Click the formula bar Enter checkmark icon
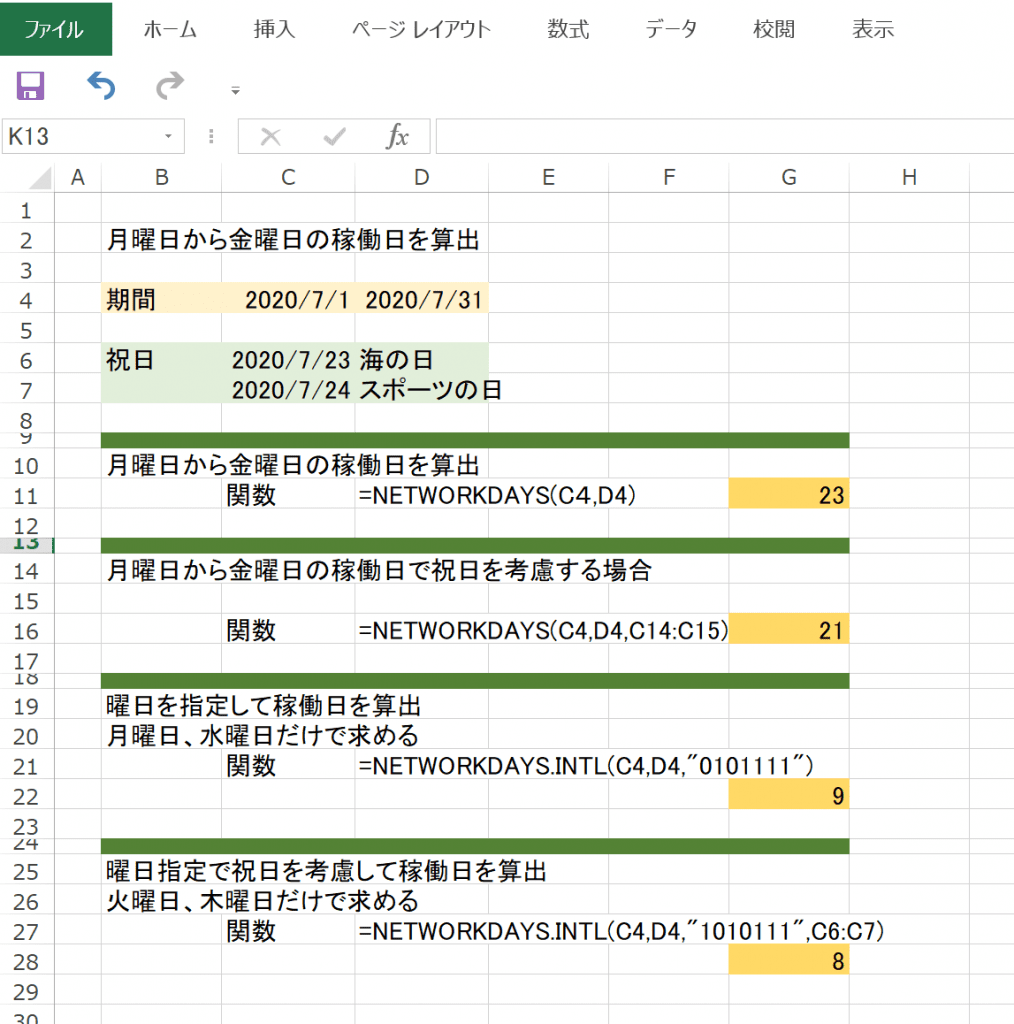The image size is (1014, 1024). [334, 137]
